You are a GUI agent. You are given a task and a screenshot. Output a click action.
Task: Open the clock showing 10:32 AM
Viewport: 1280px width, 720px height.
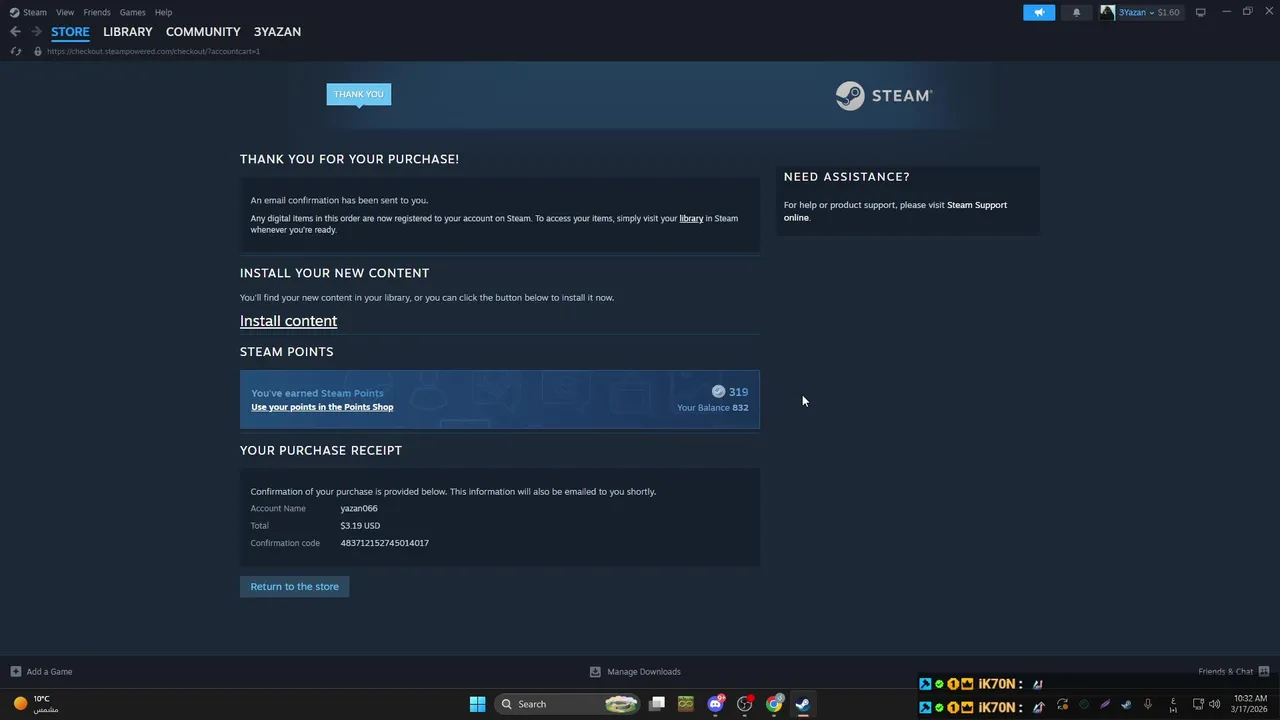click(1250, 704)
